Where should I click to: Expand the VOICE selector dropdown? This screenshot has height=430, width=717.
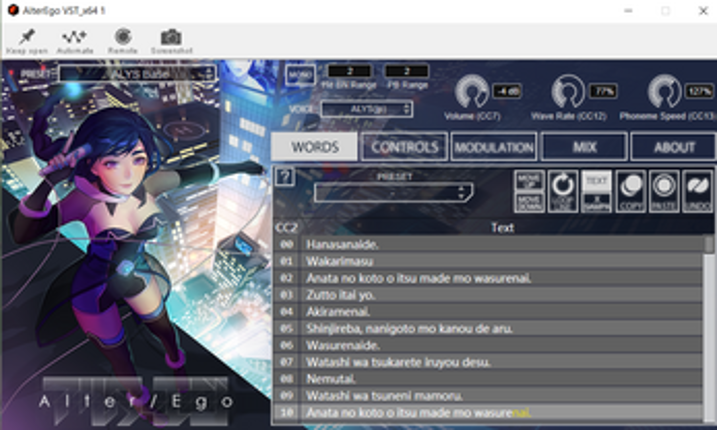[x=366, y=108]
